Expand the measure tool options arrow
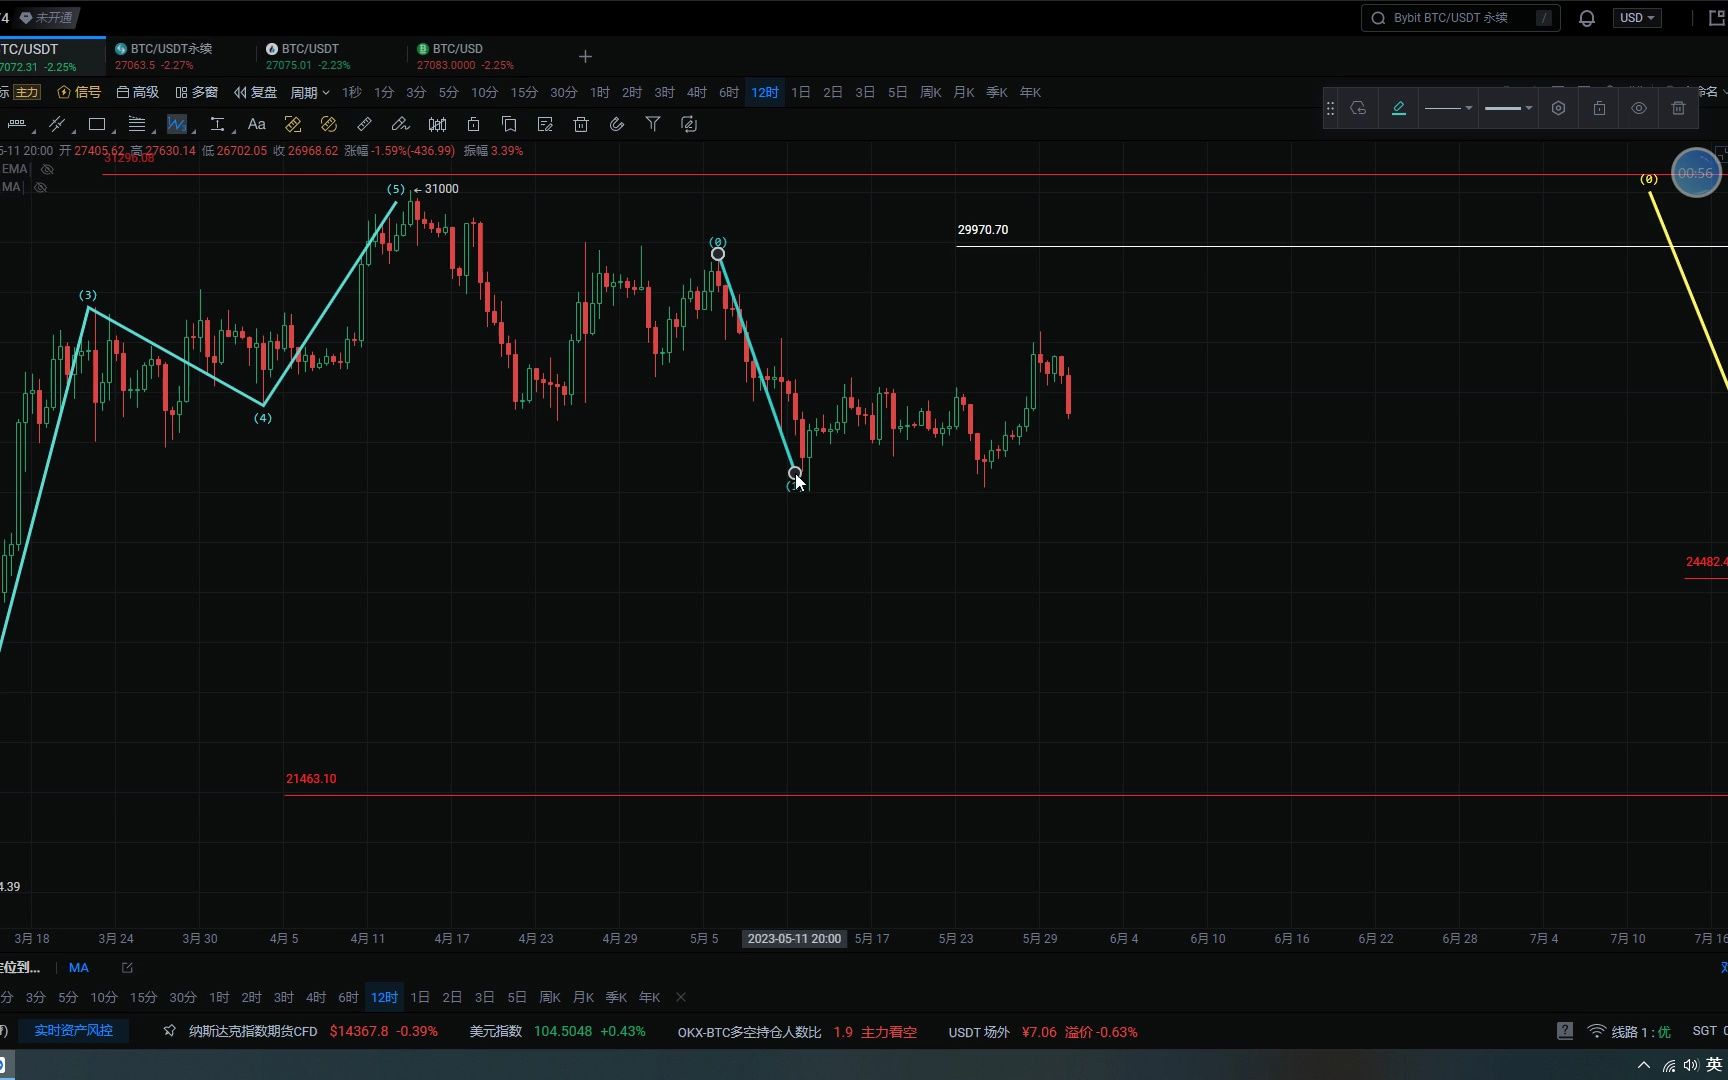 coord(234,131)
